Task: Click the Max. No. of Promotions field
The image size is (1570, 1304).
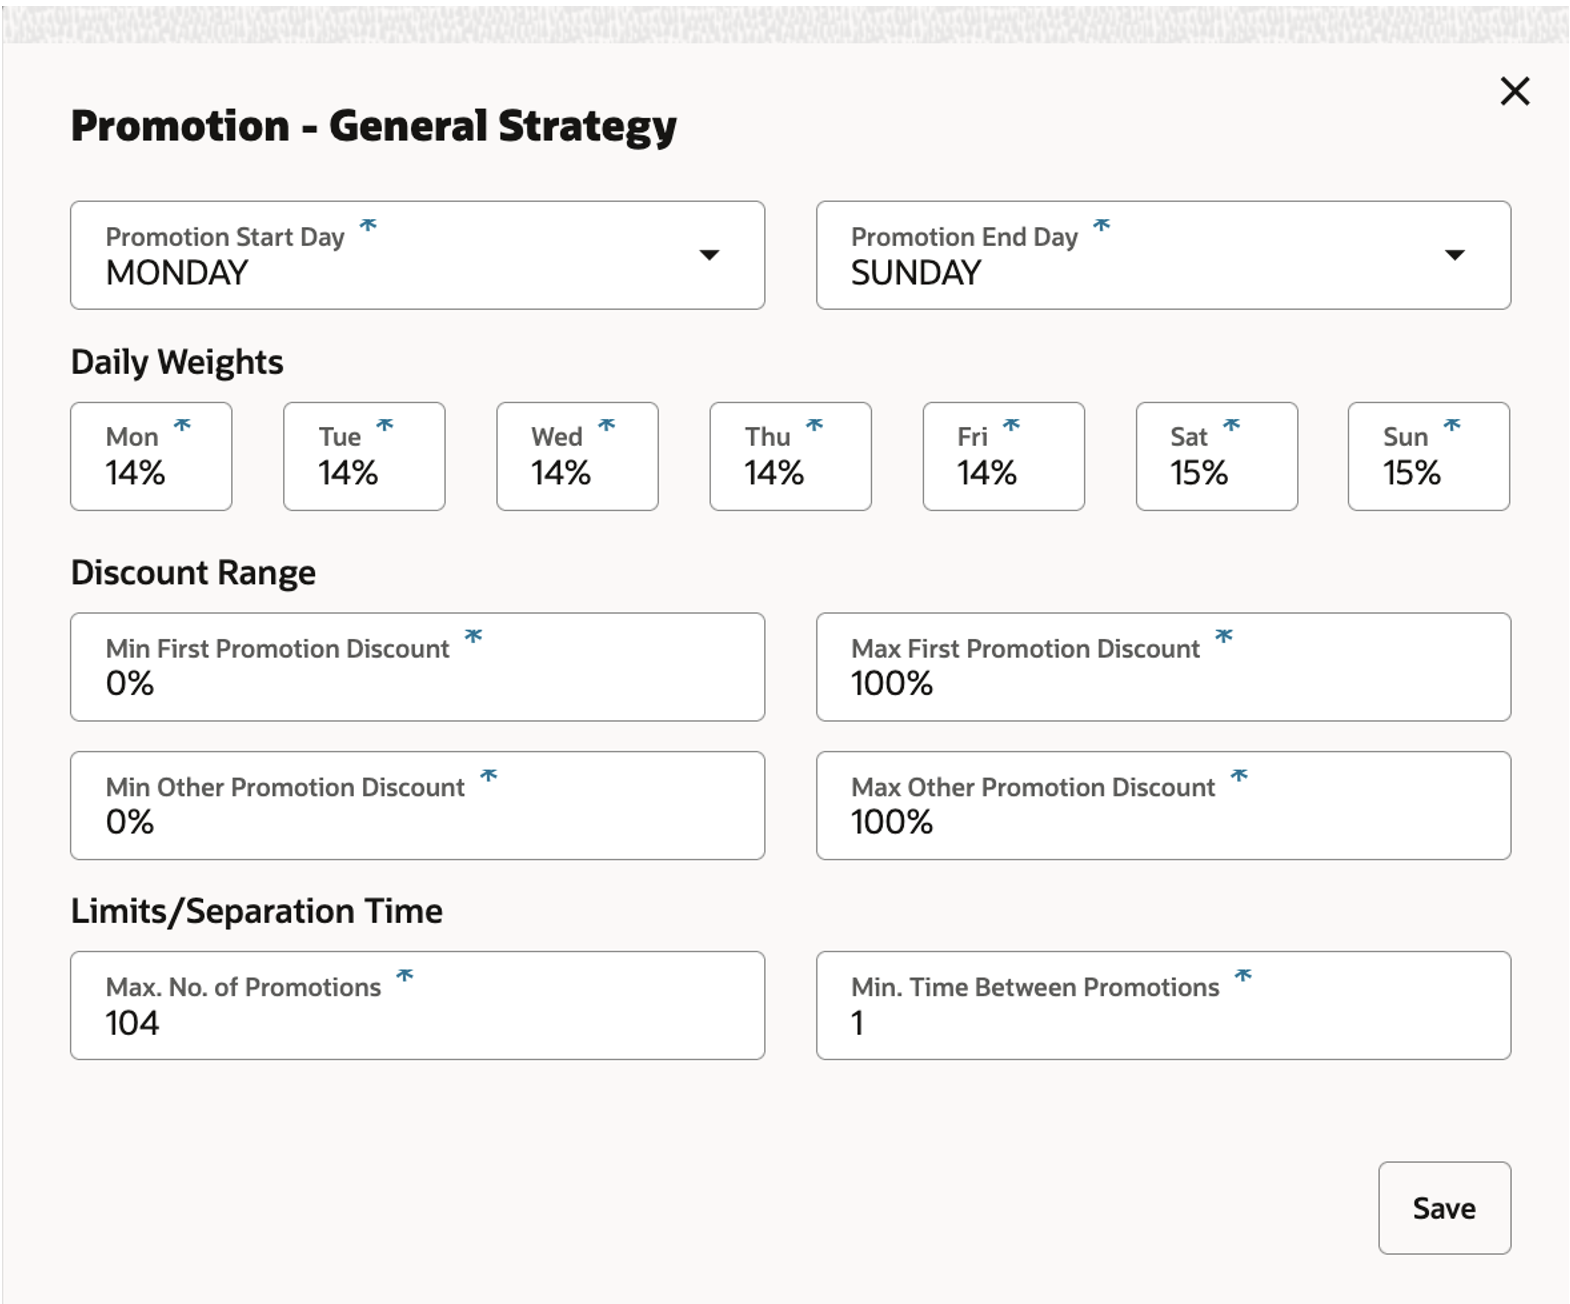Action: click(417, 1005)
